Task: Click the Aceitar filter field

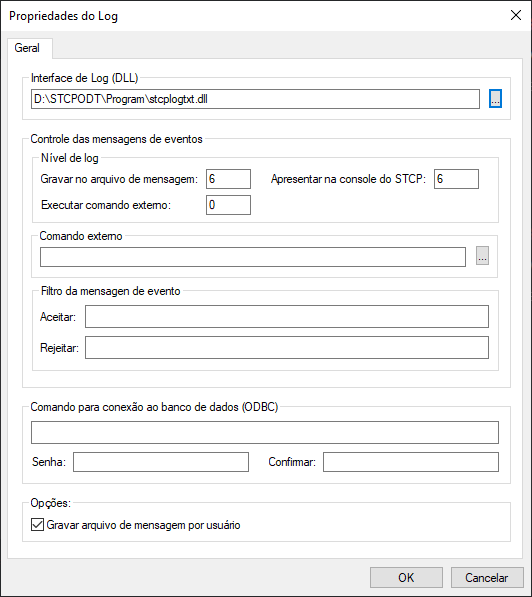Action: [x=287, y=316]
